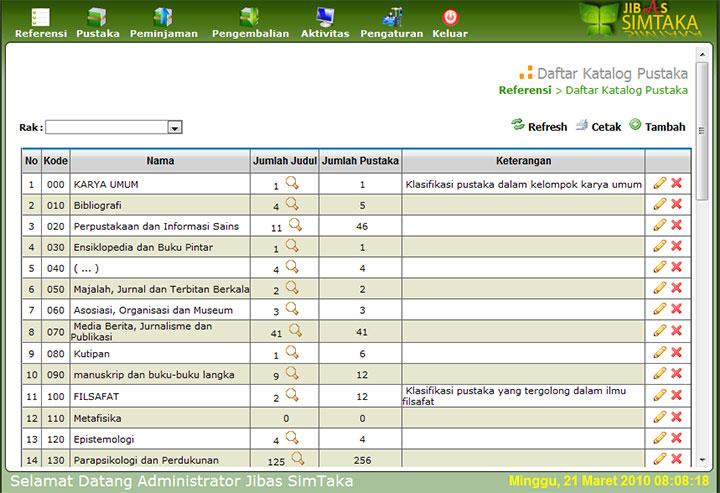Click the vertical scrollbar thumb
The height and width of the screenshot is (493, 720).
[702, 131]
